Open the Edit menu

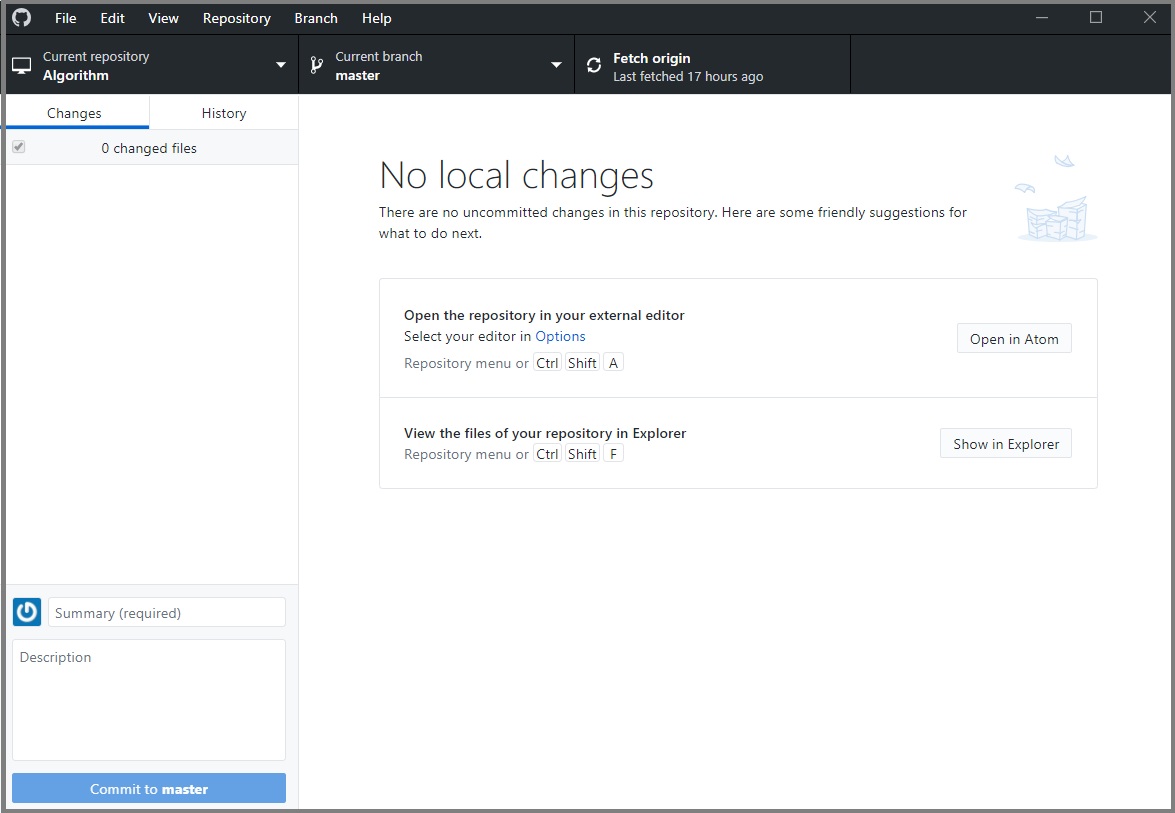[112, 18]
